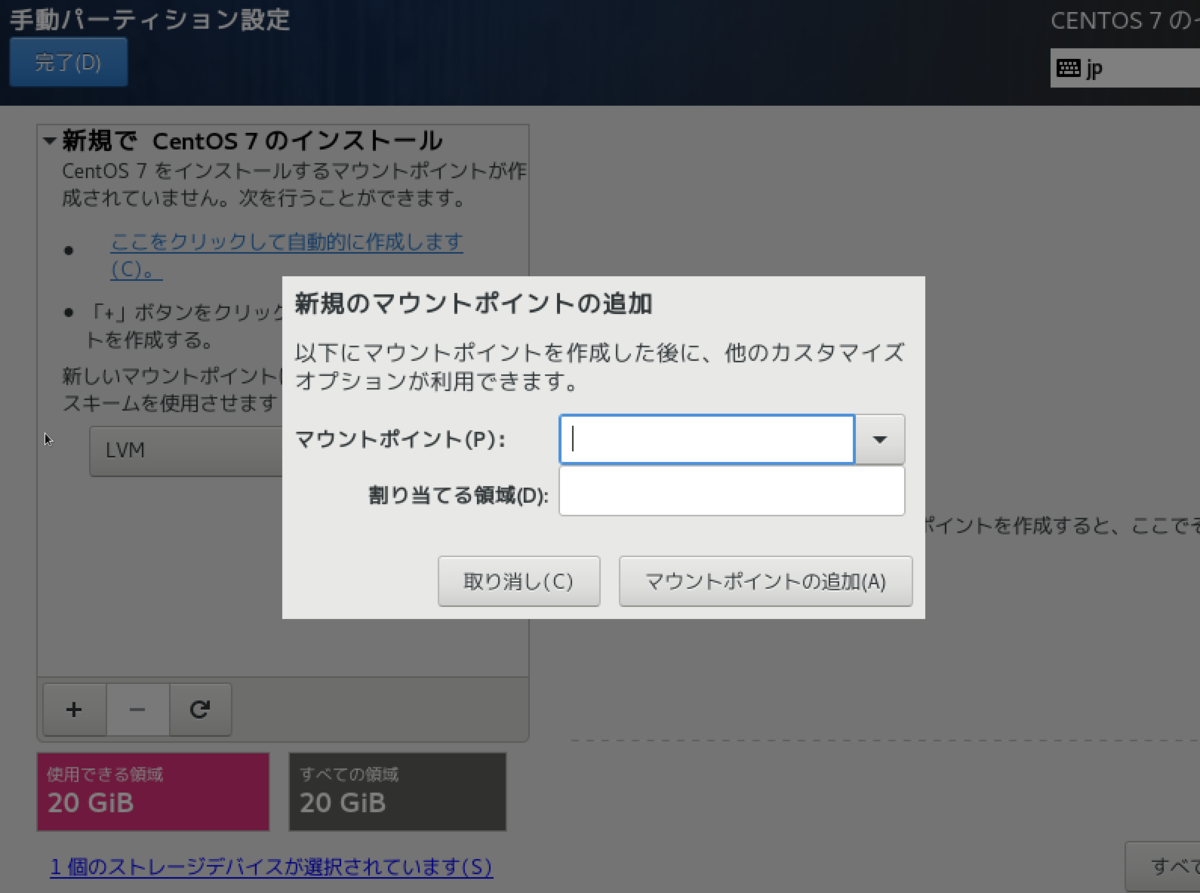Image resolution: width=1200 pixels, height=893 pixels.
Task: Click the すべての領域 20 GiB indicator
Action: tap(397, 791)
